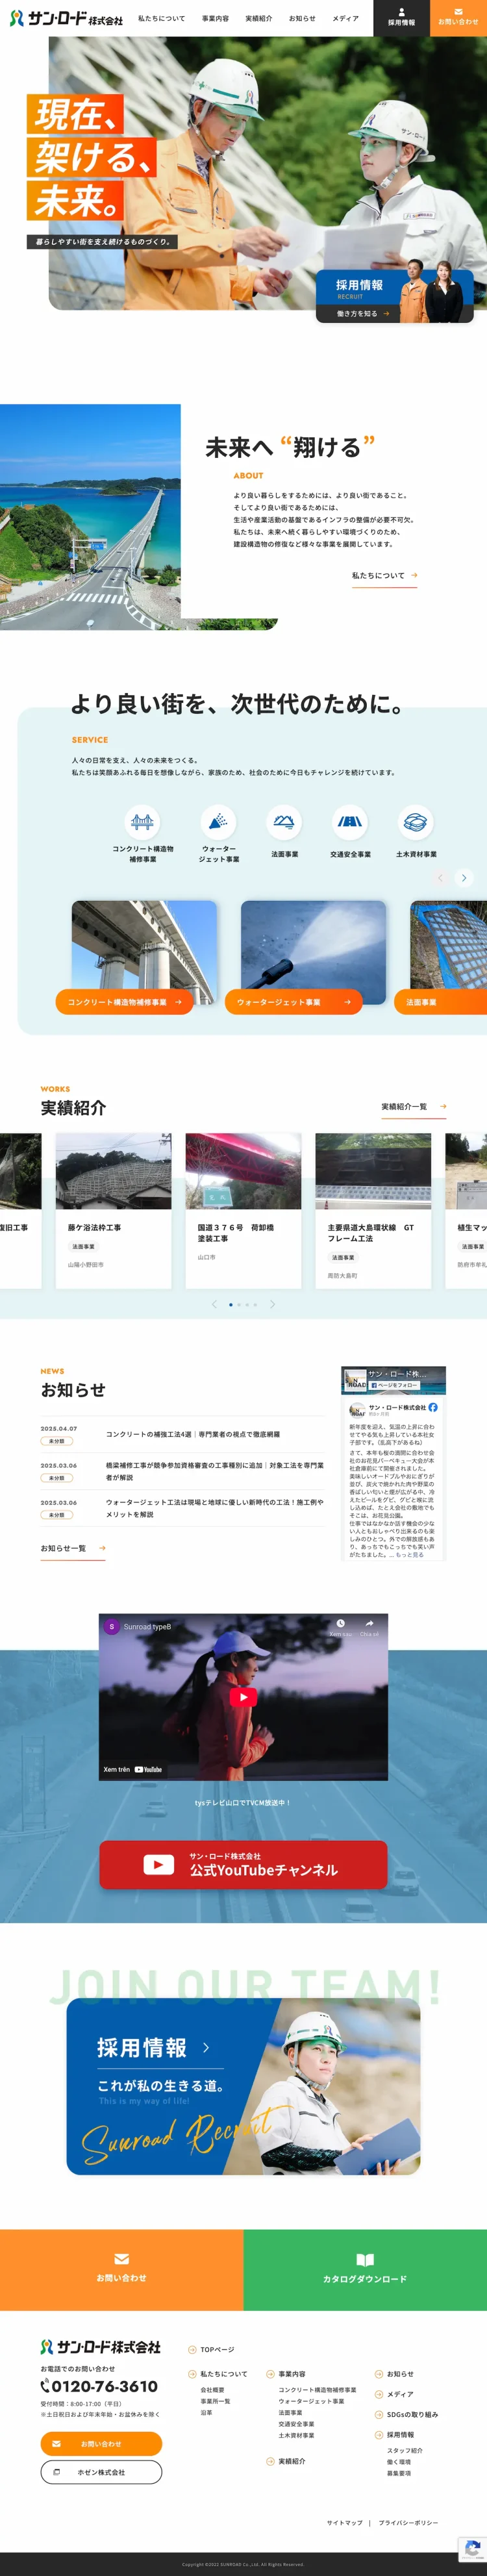Click the サン・ロード株式会社 header logo
The height and width of the screenshot is (2576, 487).
tap(66, 19)
